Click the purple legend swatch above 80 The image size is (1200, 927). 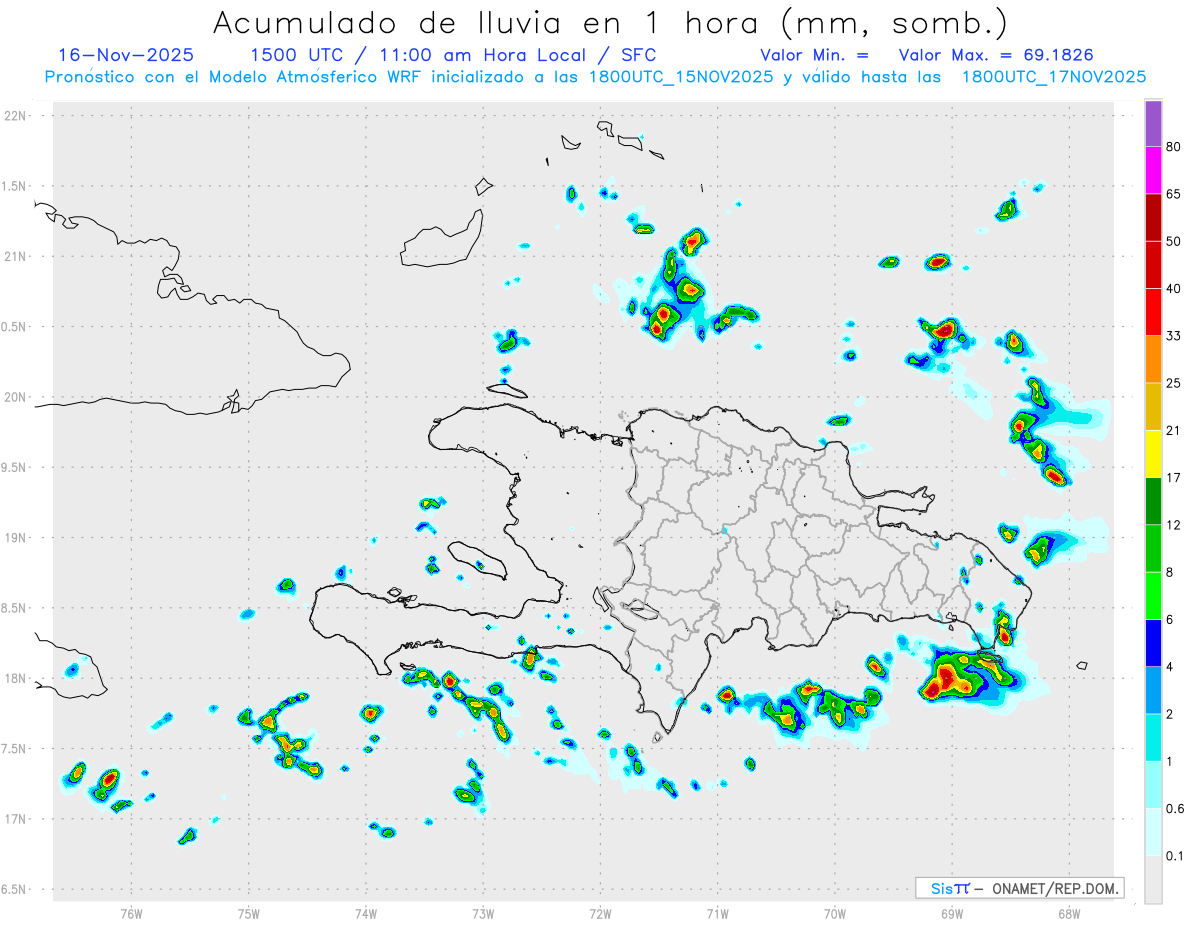(x=1153, y=123)
